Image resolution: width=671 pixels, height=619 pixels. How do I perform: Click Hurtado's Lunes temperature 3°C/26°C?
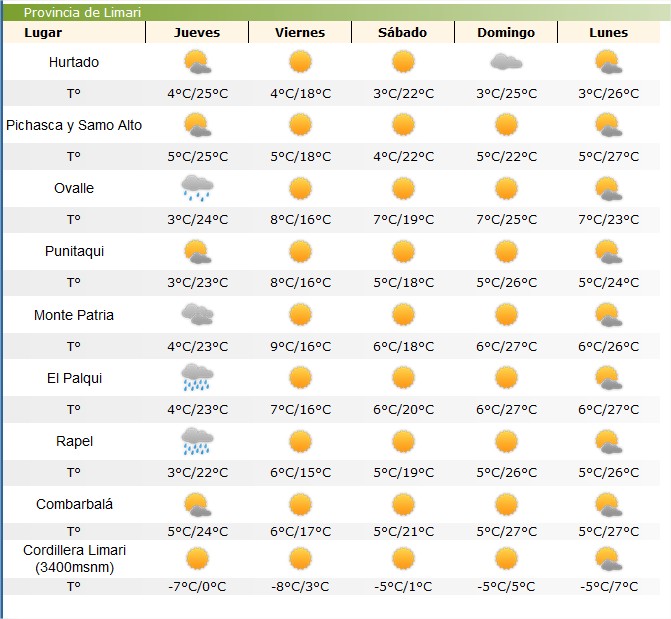click(609, 94)
